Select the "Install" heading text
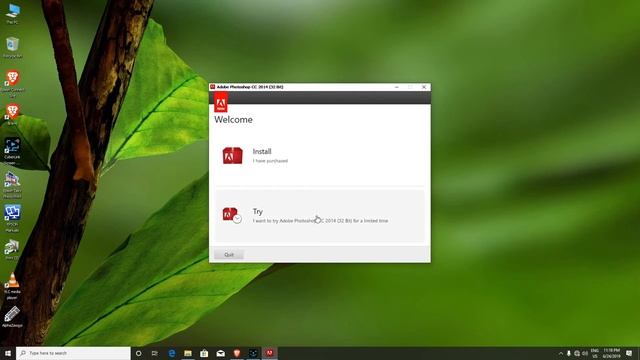This screenshot has height=360, width=640. pyautogui.click(x=262, y=151)
